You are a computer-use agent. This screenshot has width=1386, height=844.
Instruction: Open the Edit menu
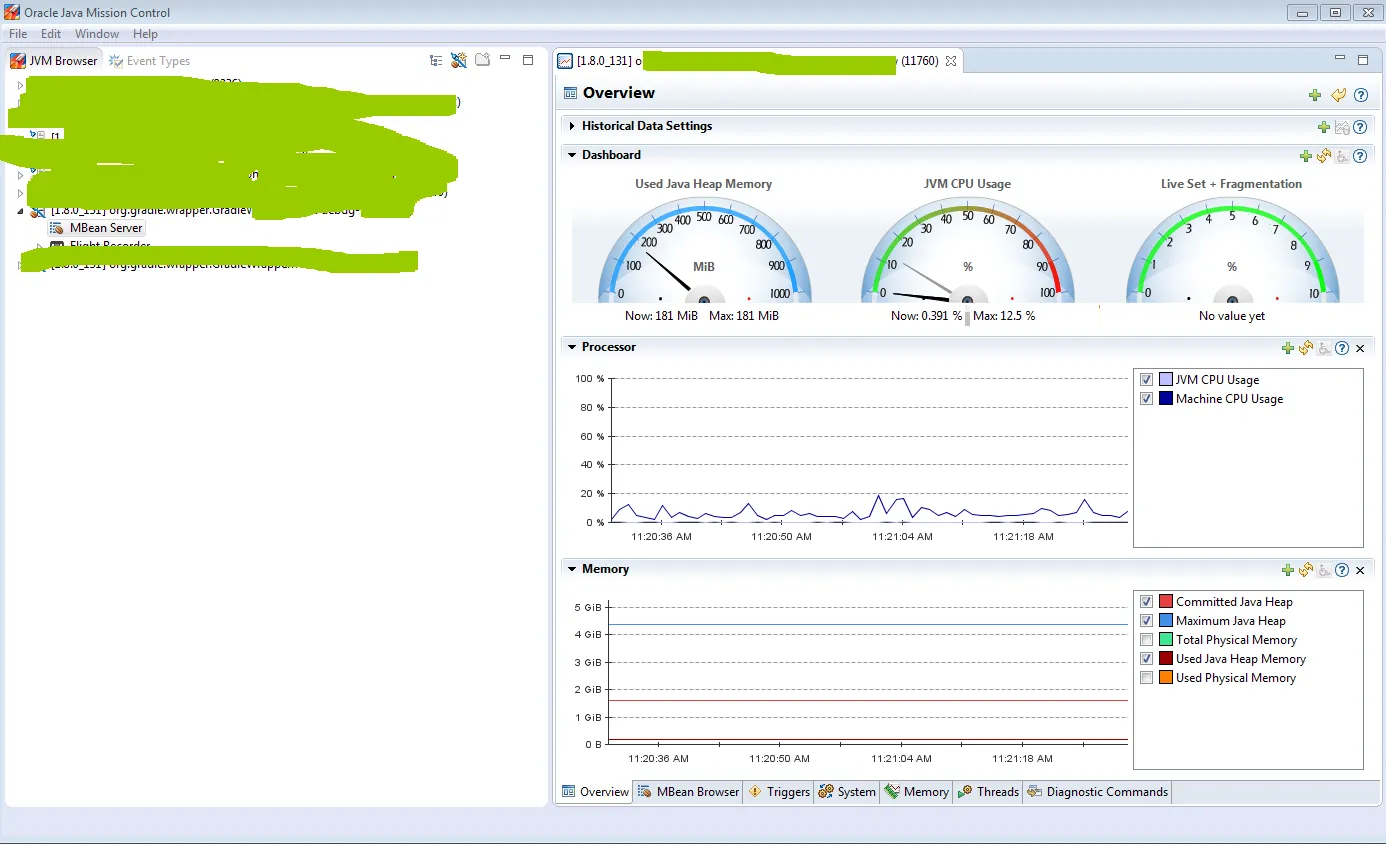51,34
